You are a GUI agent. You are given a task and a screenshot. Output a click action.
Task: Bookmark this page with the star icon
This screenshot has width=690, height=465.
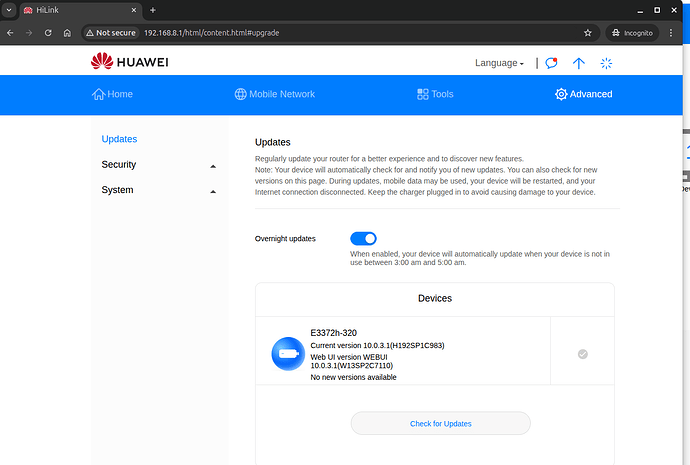click(x=587, y=32)
